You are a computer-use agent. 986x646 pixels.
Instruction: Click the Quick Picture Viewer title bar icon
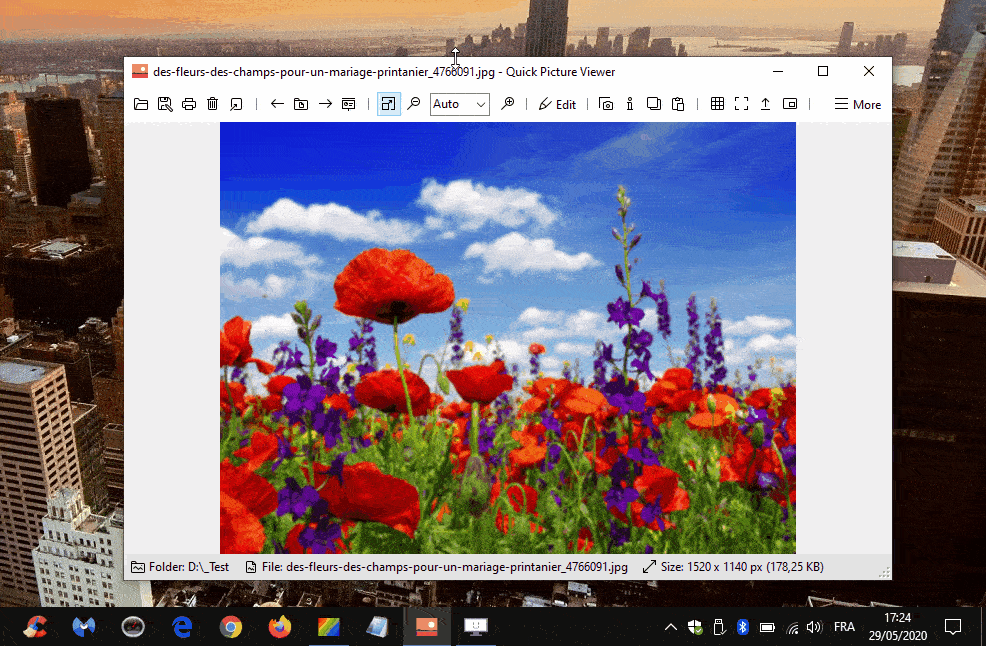click(140, 71)
